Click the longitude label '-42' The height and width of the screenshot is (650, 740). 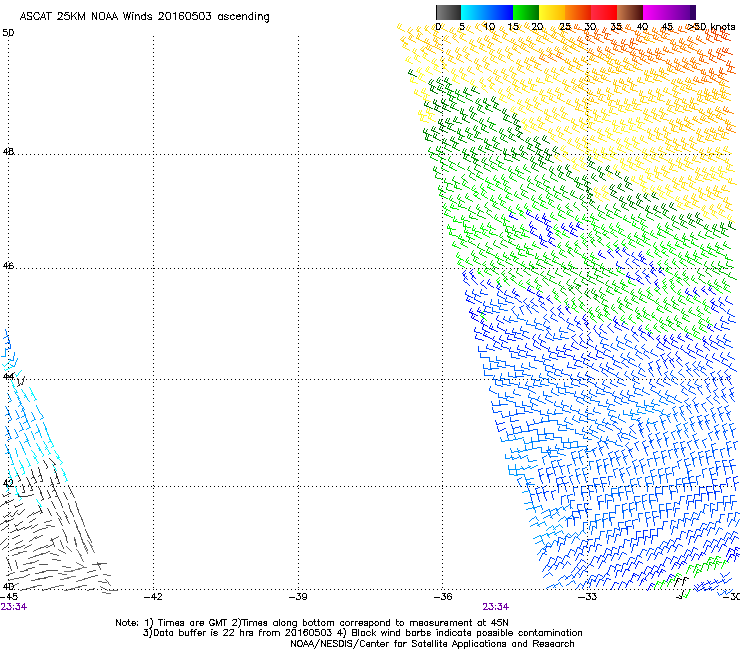coord(153,597)
